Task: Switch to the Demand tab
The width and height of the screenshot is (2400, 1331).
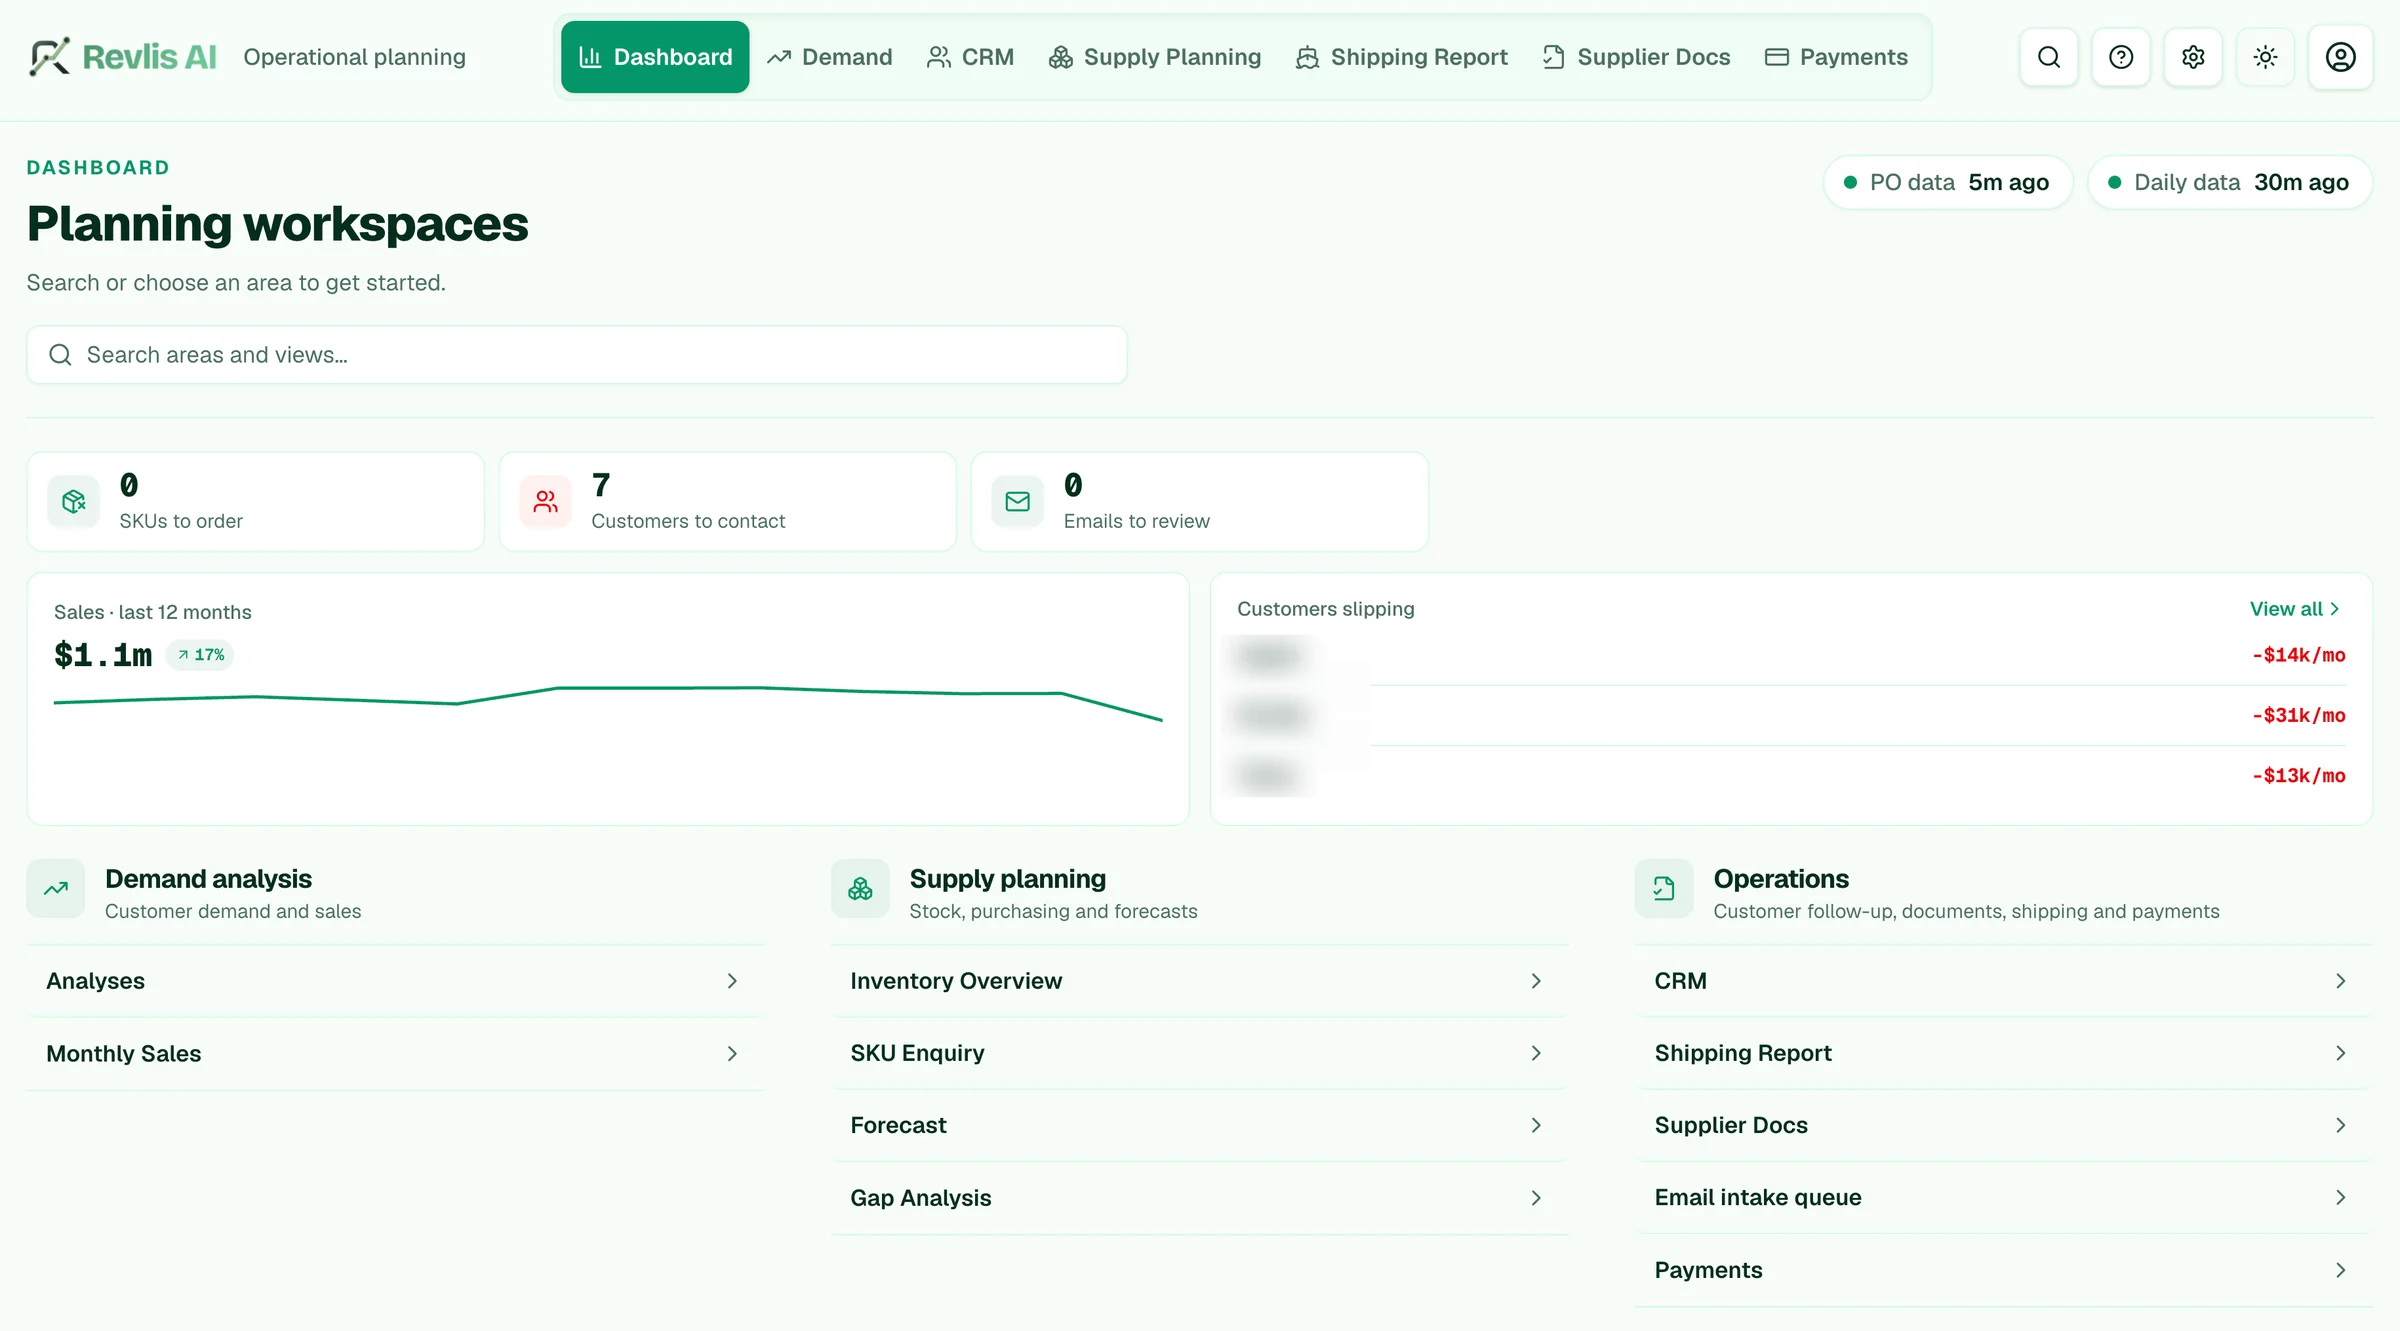Action: [x=829, y=57]
